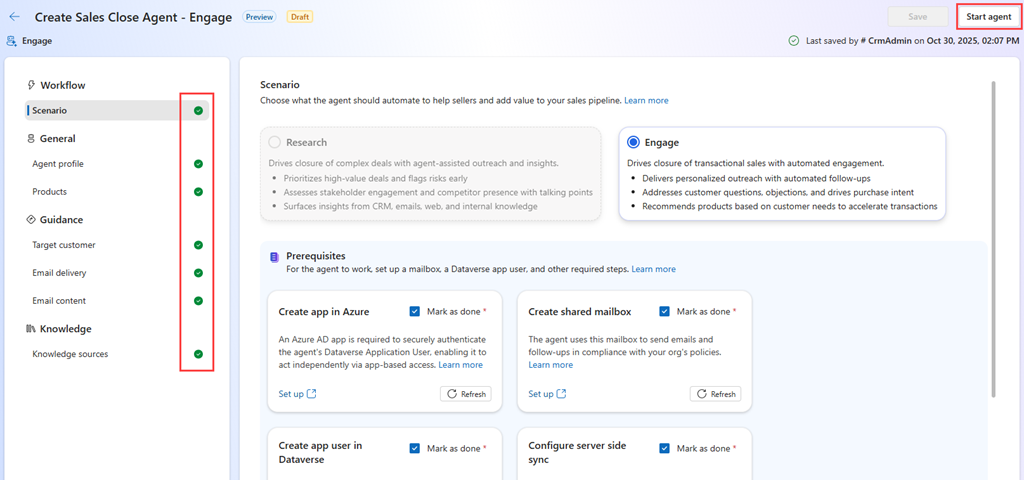Click the Last saved green check icon
Screen dimensions: 1024x480
(793, 40)
